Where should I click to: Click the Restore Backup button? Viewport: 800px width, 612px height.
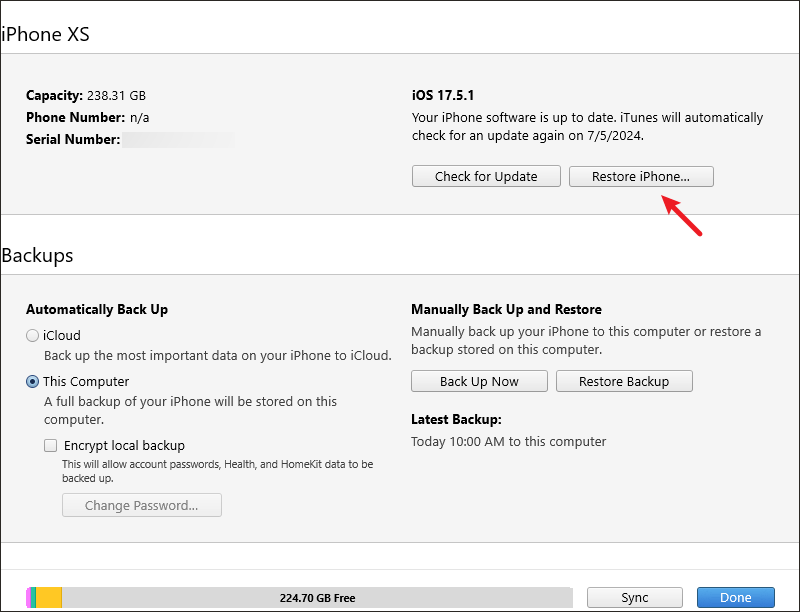(x=624, y=381)
